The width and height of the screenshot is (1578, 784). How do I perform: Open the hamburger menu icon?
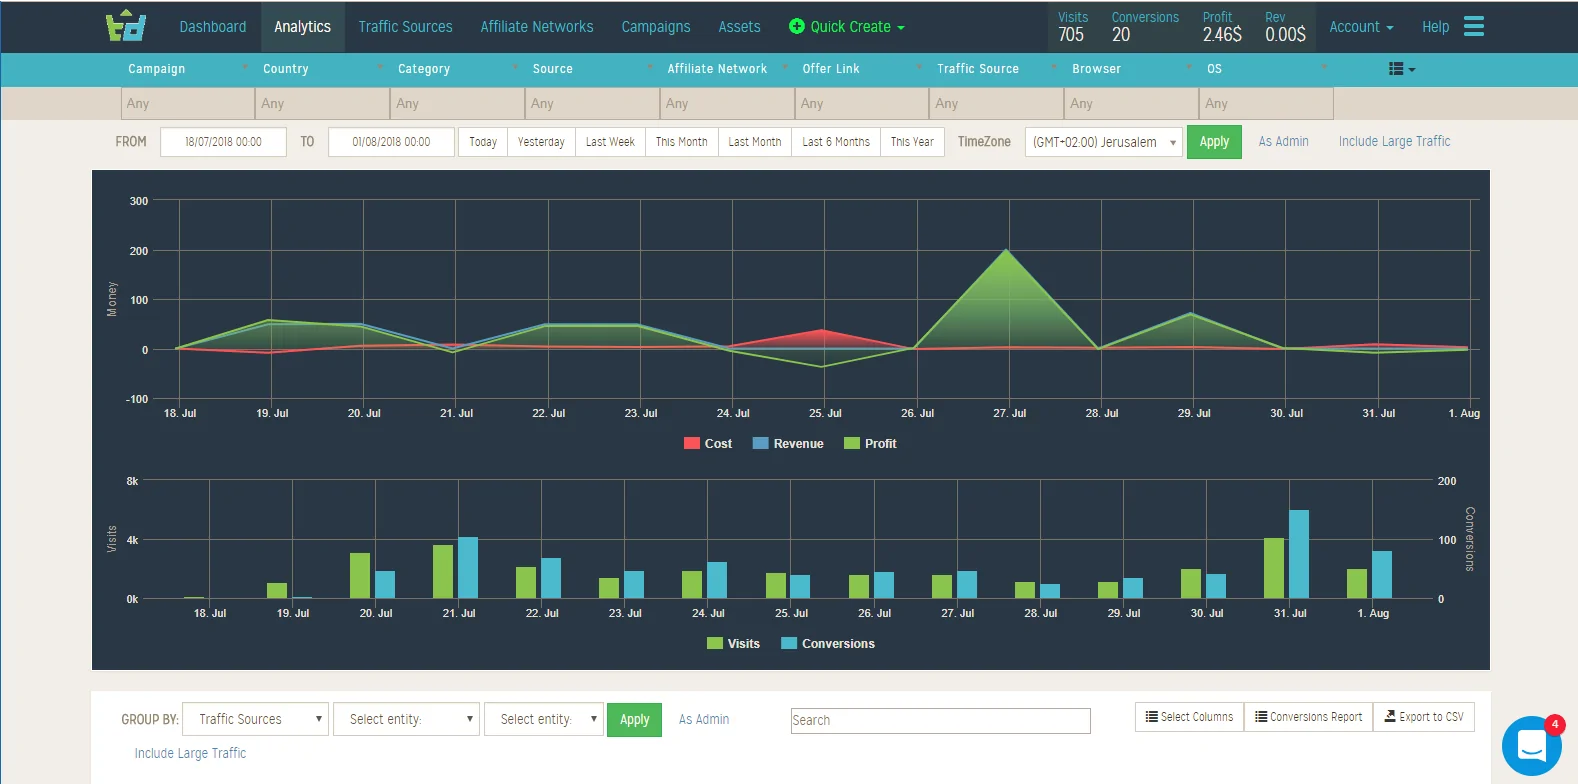pyautogui.click(x=1473, y=27)
